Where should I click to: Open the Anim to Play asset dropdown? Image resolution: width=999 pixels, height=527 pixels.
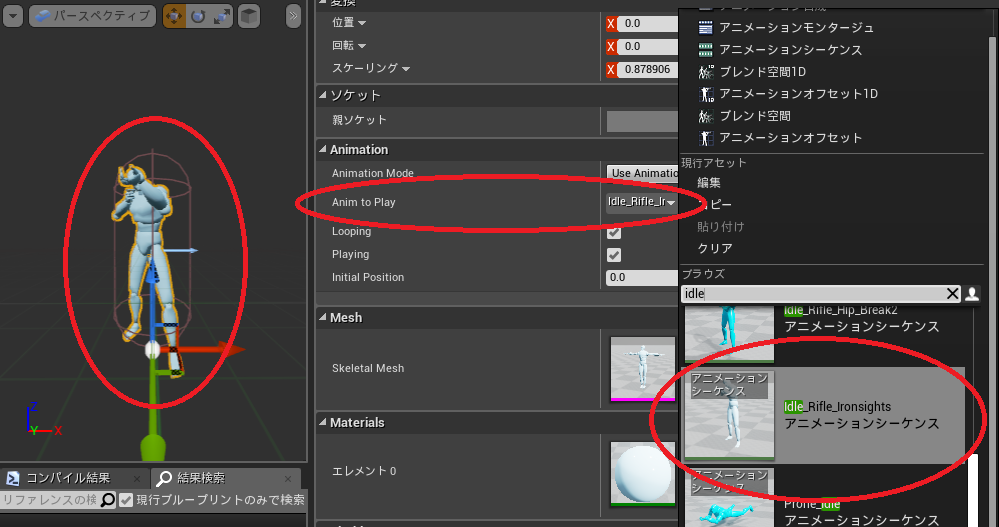click(x=642, y=202)
